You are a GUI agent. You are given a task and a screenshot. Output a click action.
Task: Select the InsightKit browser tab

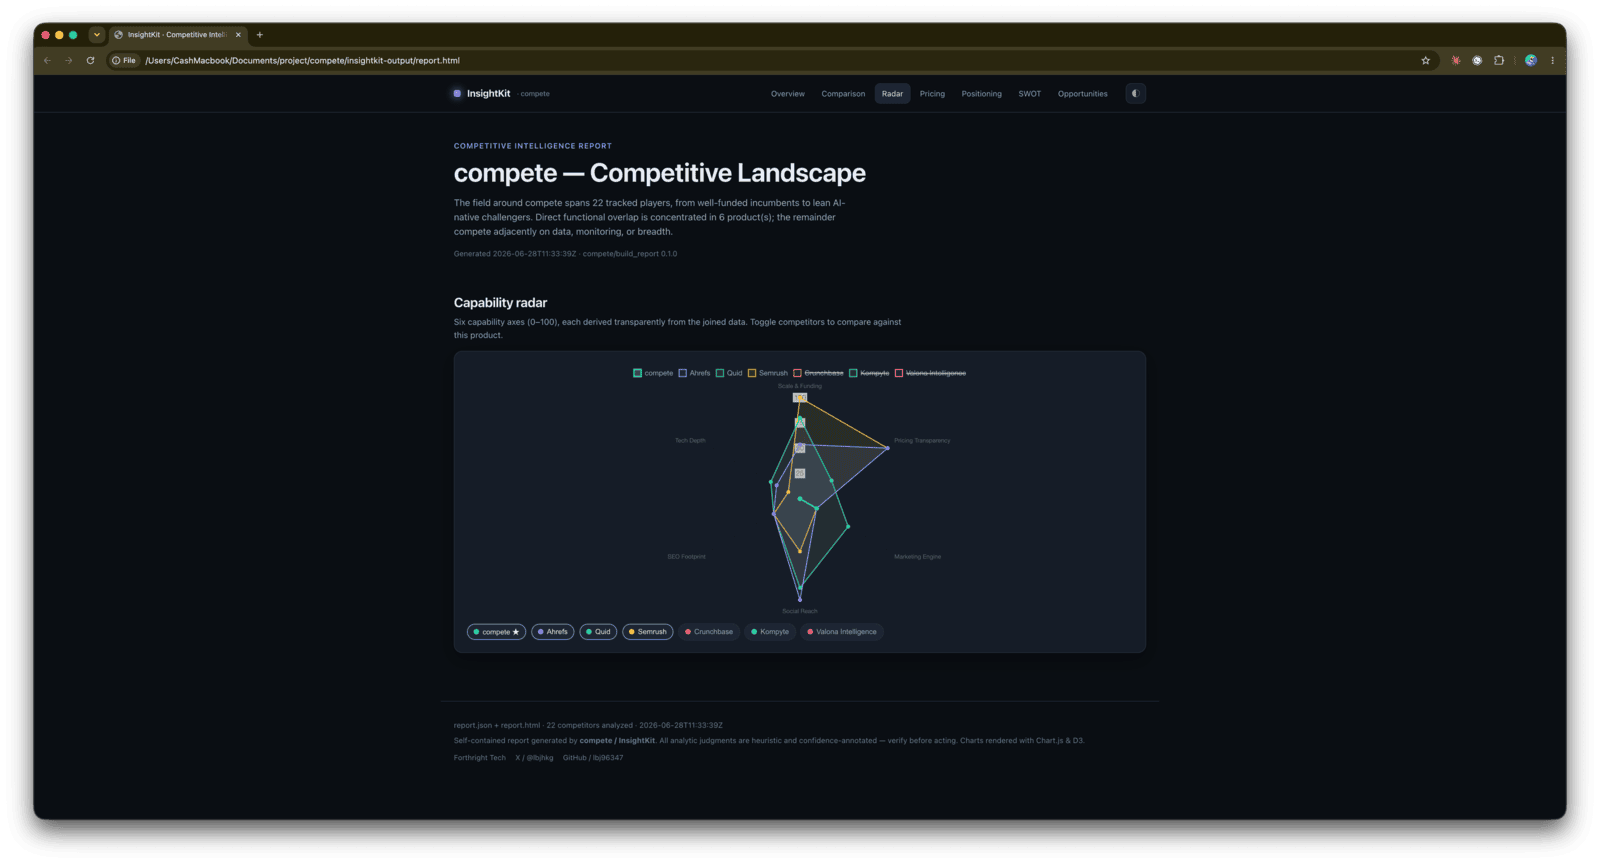coord(178,35)
